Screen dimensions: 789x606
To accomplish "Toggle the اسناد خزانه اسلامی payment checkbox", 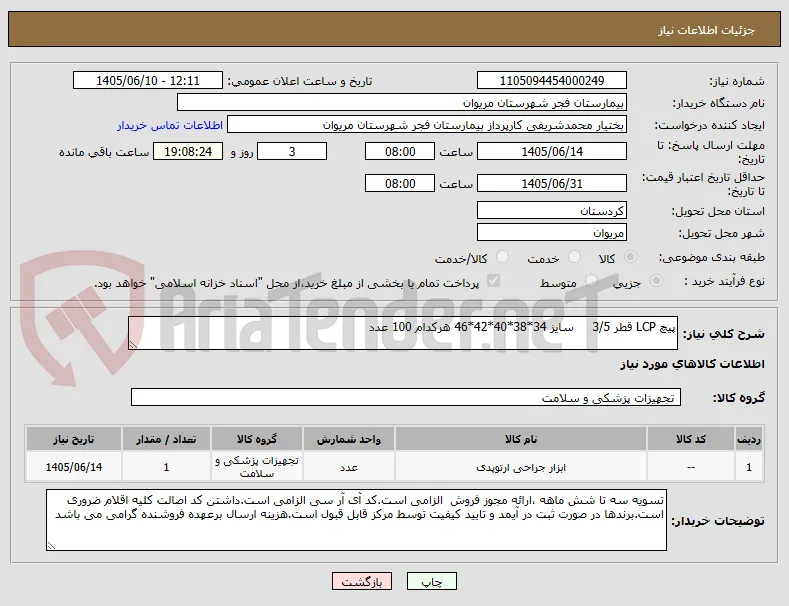I will [x=494, y=281].
